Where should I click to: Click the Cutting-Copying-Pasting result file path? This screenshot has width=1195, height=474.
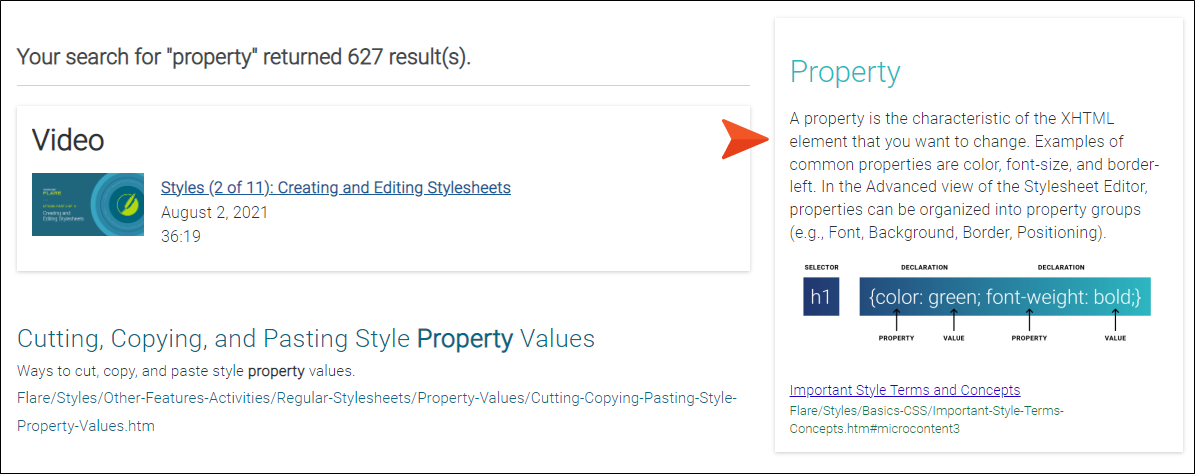click(376, 412)
